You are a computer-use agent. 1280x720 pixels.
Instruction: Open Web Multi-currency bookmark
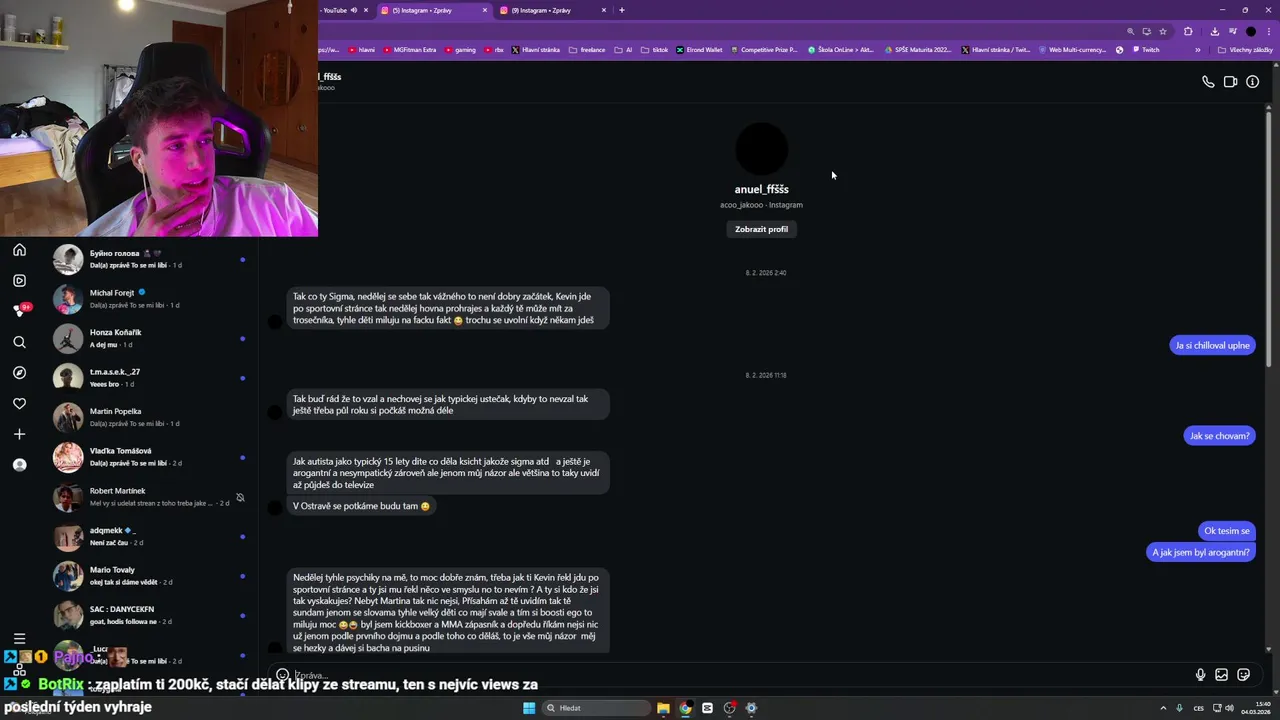point(1073,50)
